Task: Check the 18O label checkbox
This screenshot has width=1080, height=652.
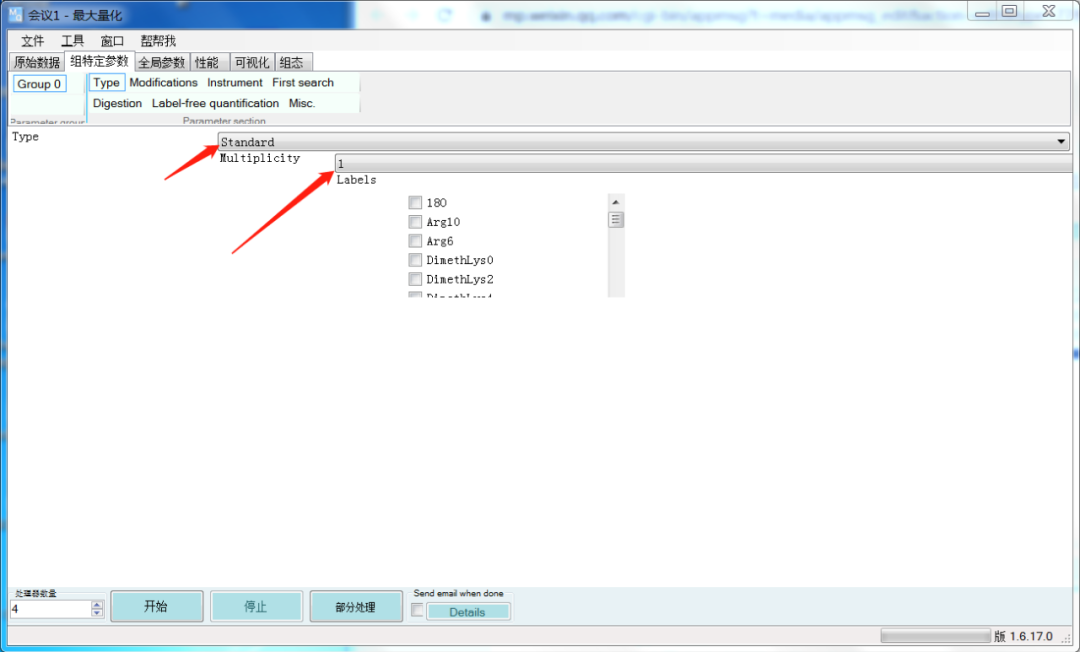Action: (415, 202)
